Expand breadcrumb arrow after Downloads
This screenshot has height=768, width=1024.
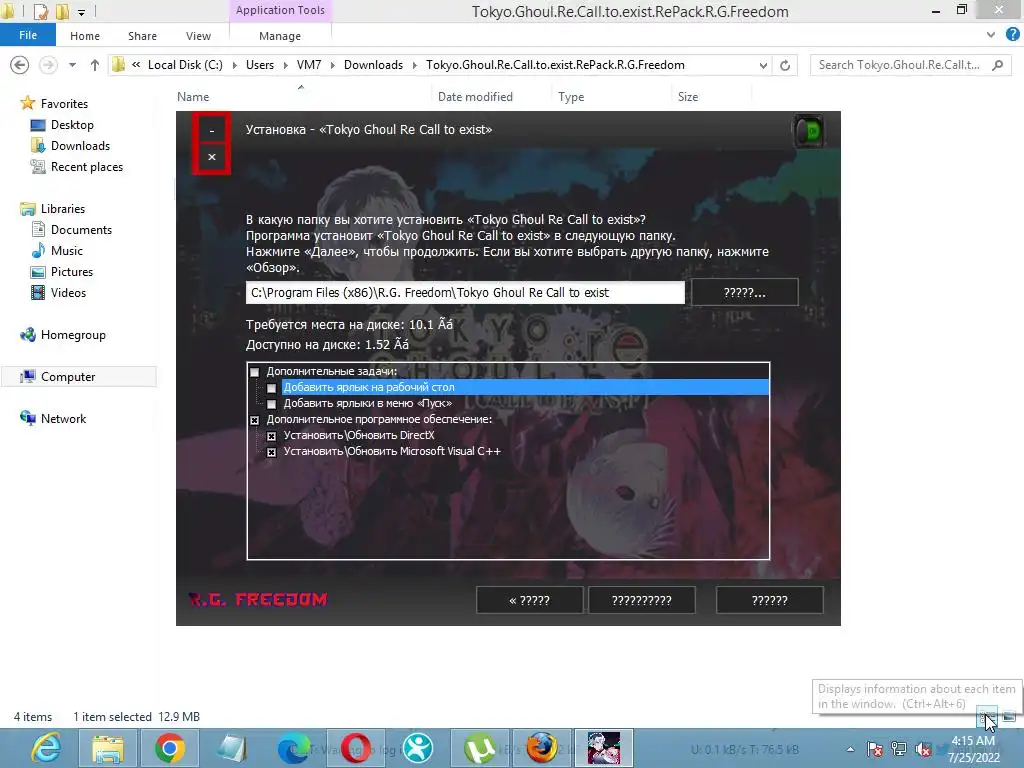(x=414, y=65)
